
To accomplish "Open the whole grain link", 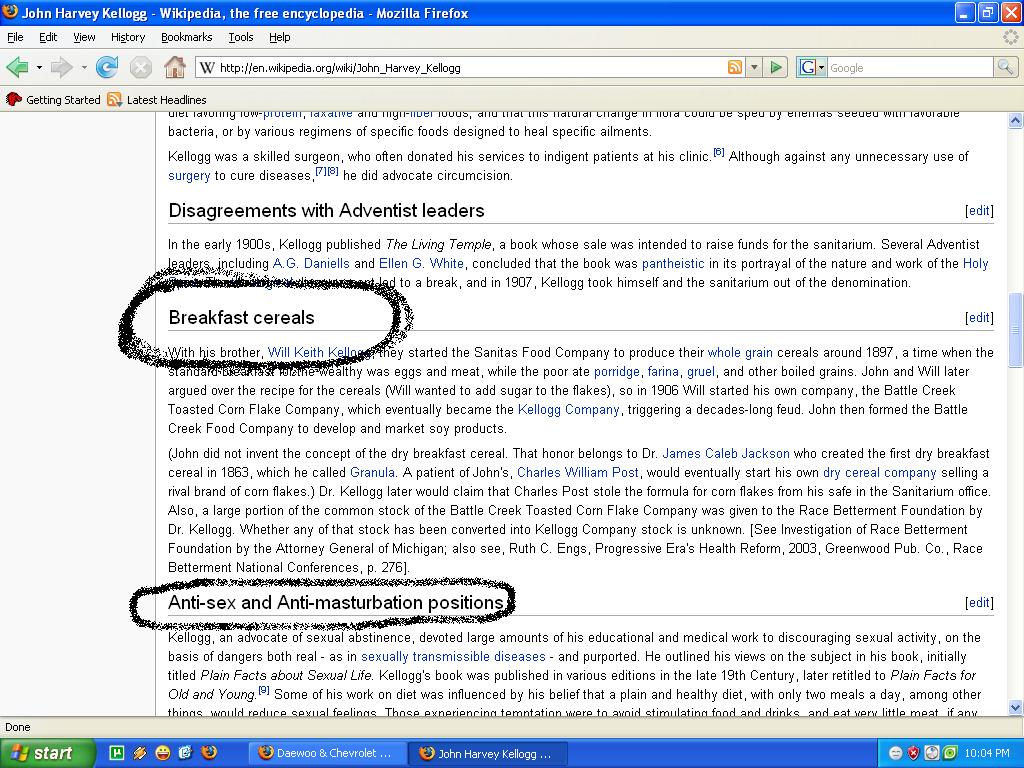I will pos(740,352).
